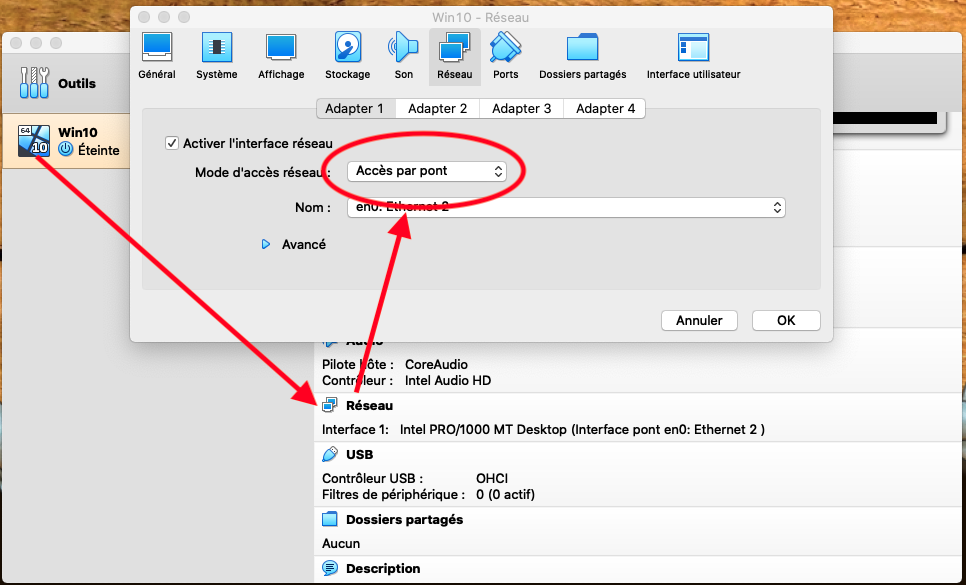Toggle Activer l'interface réseau checkbox
The height and width of the screenshot is (585, 966).
[x=172, y=143]
